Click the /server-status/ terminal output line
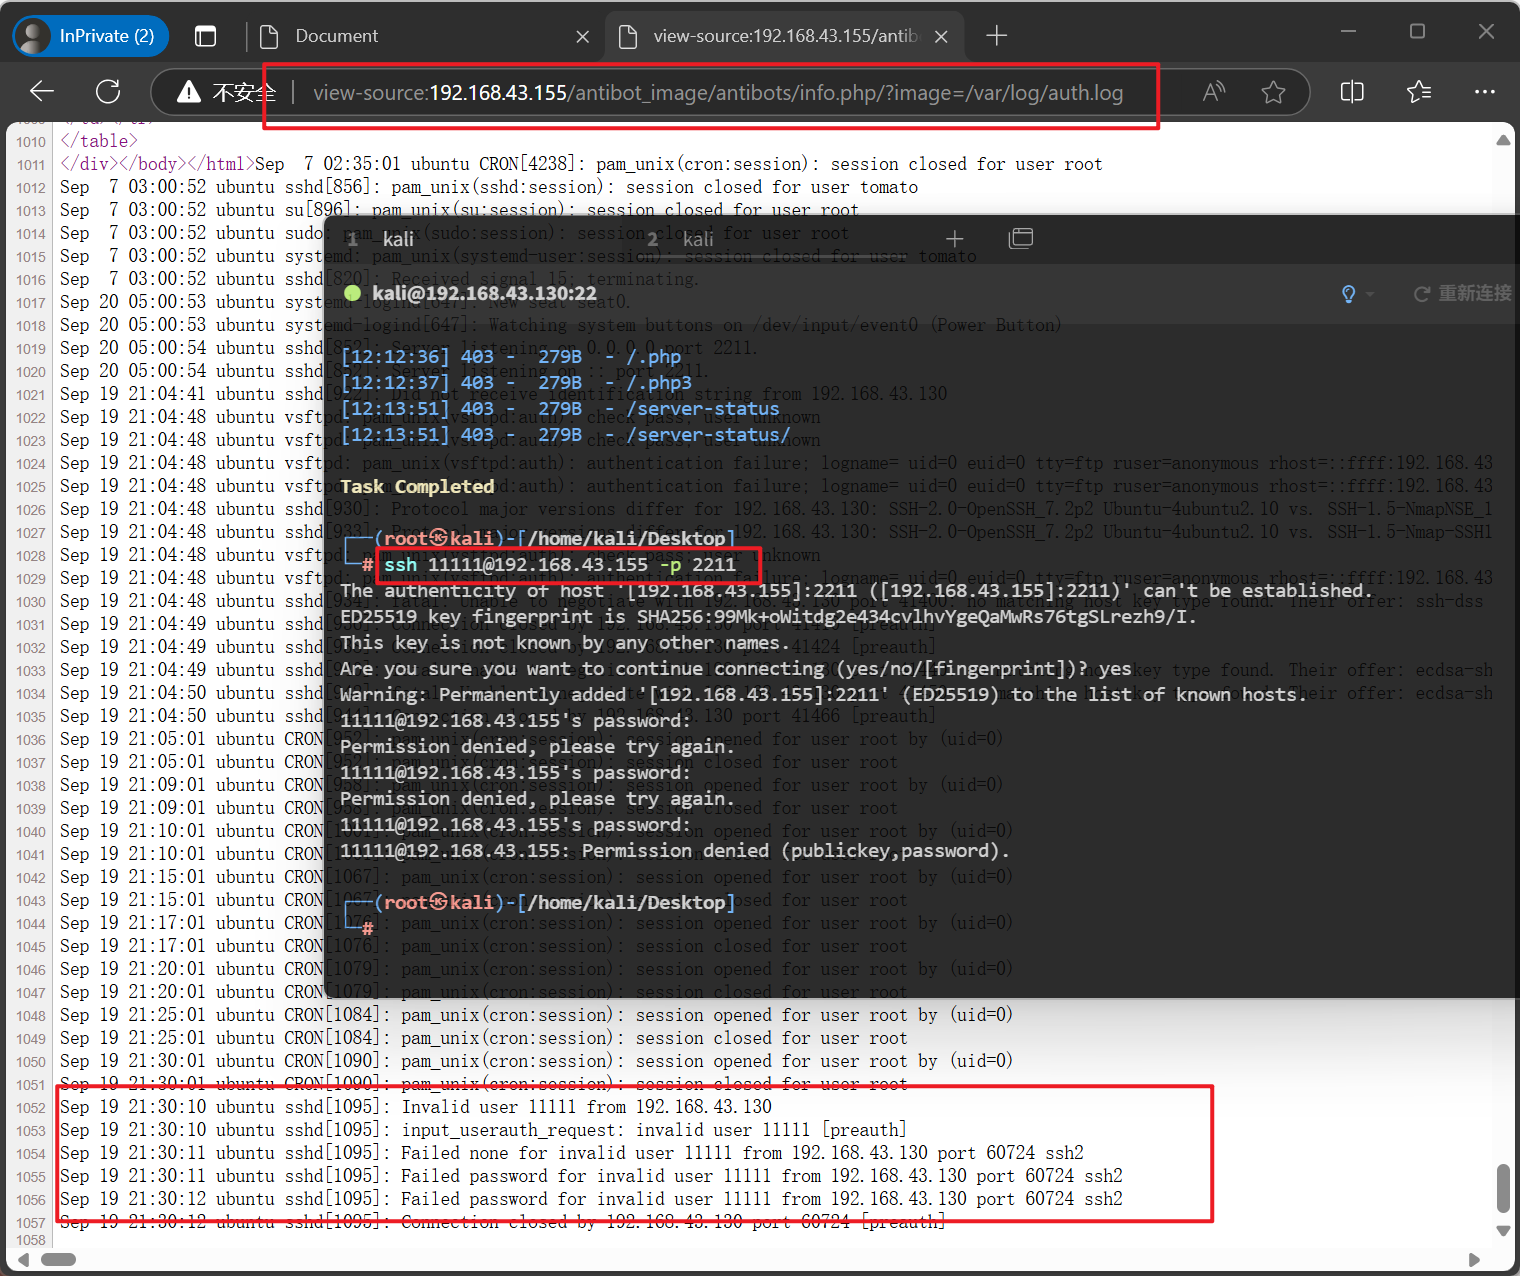 pyautogui.click(x=566, y=435)
